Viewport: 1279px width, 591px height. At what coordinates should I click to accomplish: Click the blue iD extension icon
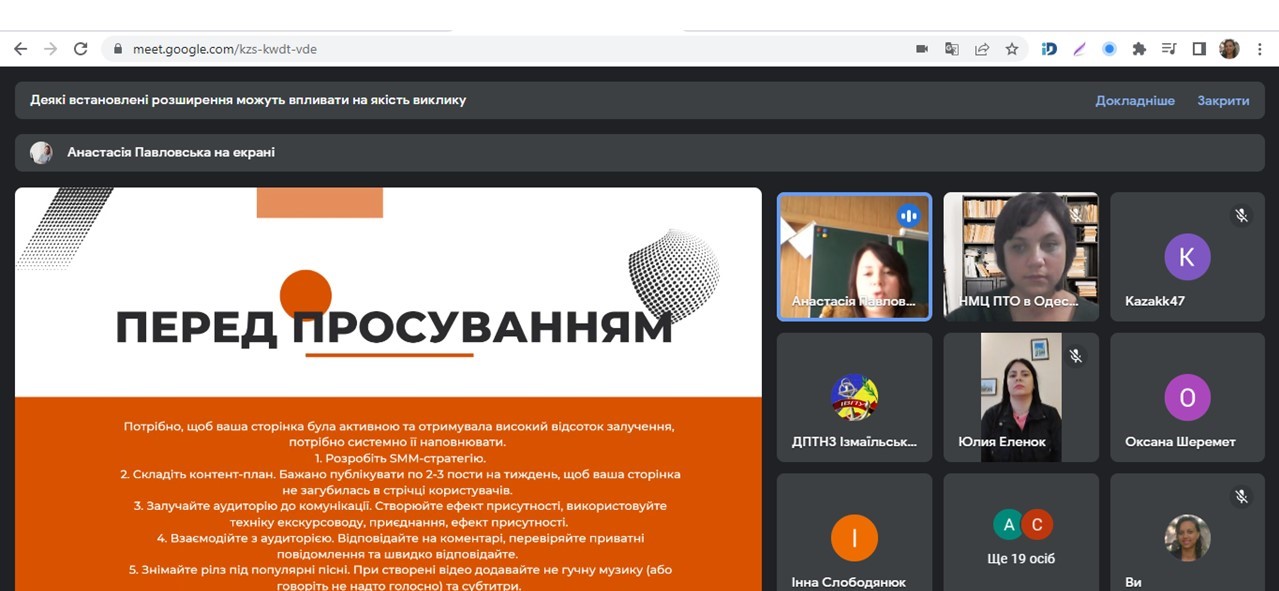click(1049, 49)
